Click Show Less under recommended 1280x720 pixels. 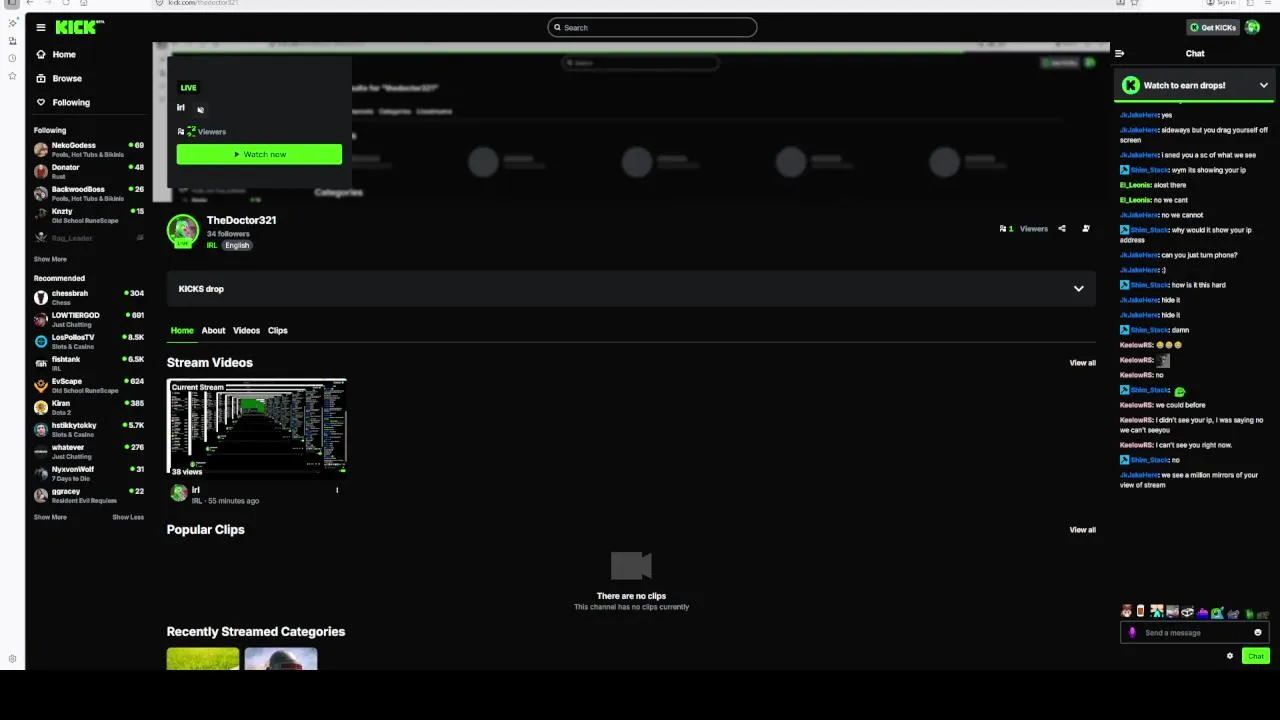click(128, 517)
